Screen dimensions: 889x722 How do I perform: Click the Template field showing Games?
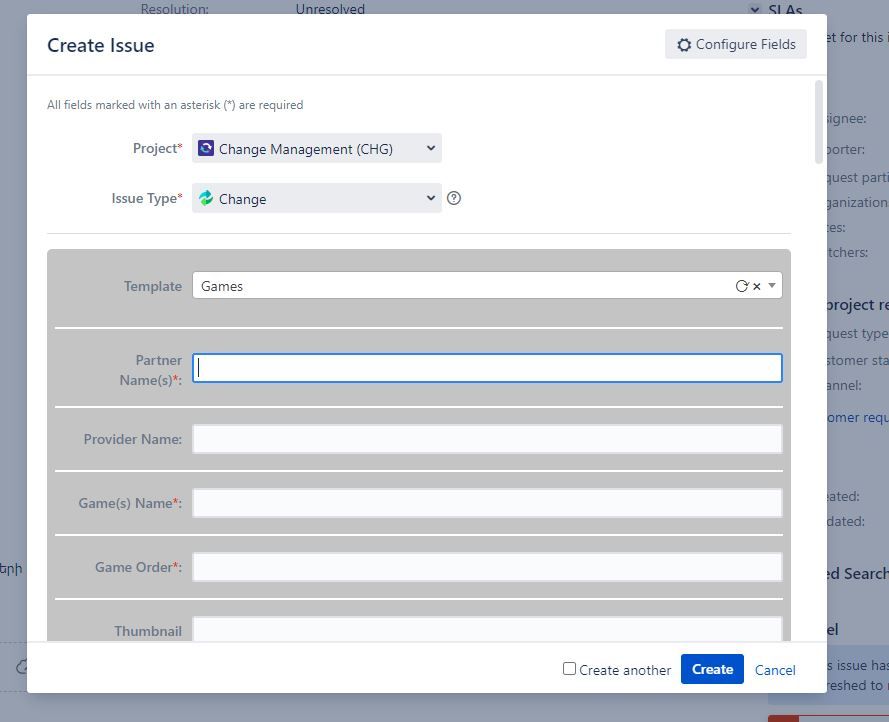pos(487,286)
